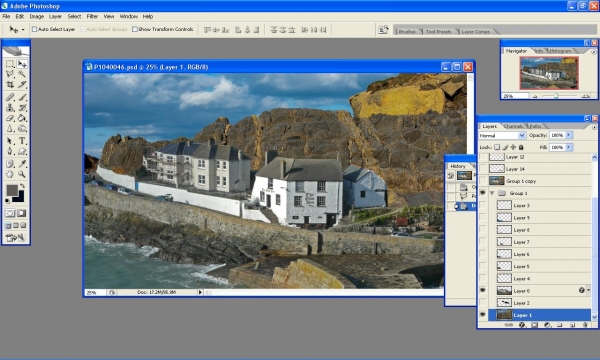Create new adjustment layer button
This screenshot has height=360, width=600.
point(547,325)
